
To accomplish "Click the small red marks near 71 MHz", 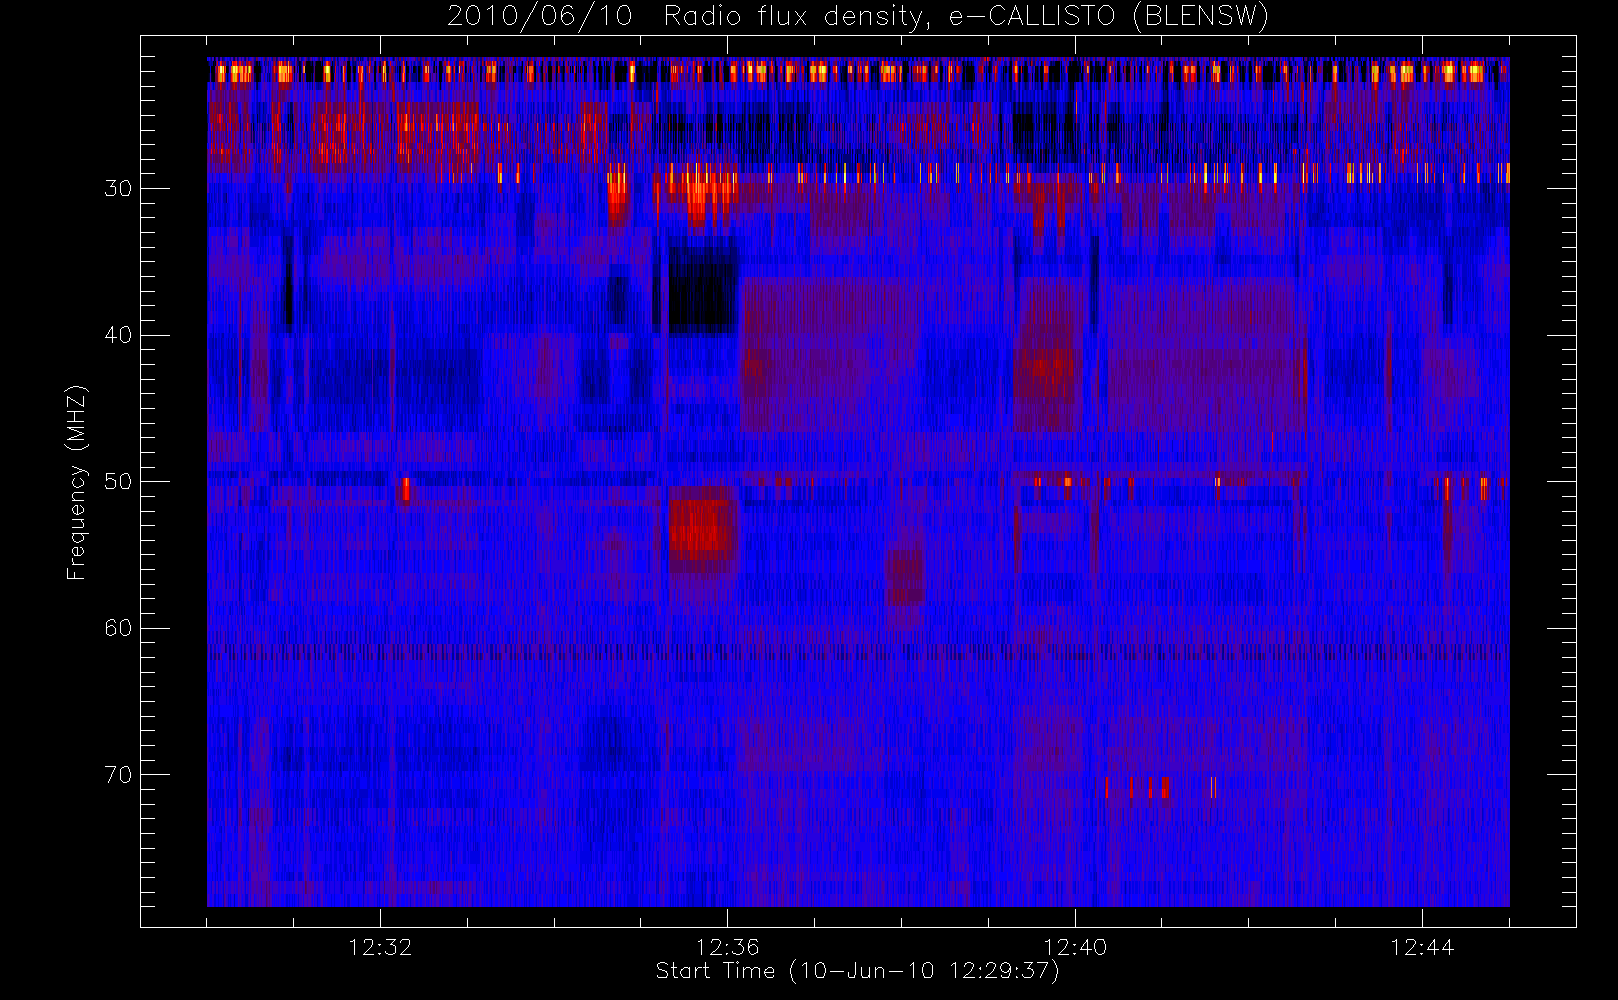I will [x=1160, y=788].
